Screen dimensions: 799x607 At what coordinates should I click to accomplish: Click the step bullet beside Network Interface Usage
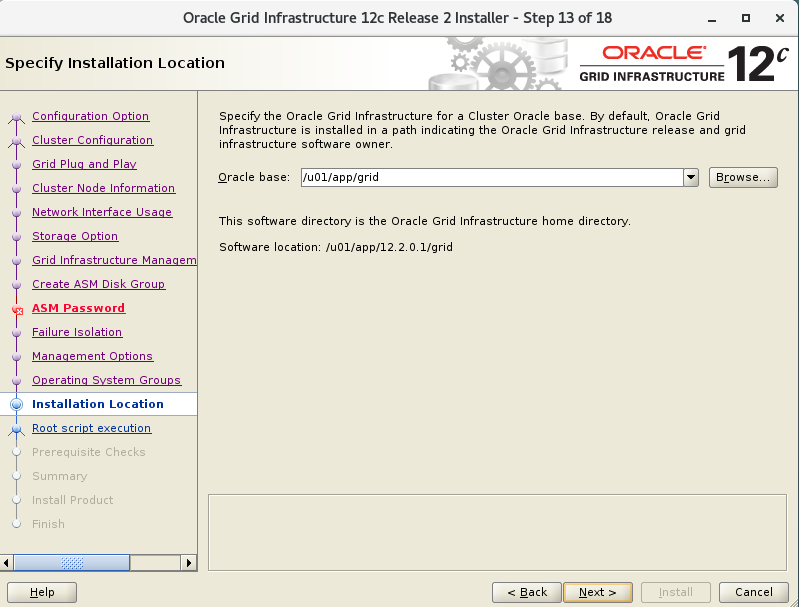pos(16,213)
